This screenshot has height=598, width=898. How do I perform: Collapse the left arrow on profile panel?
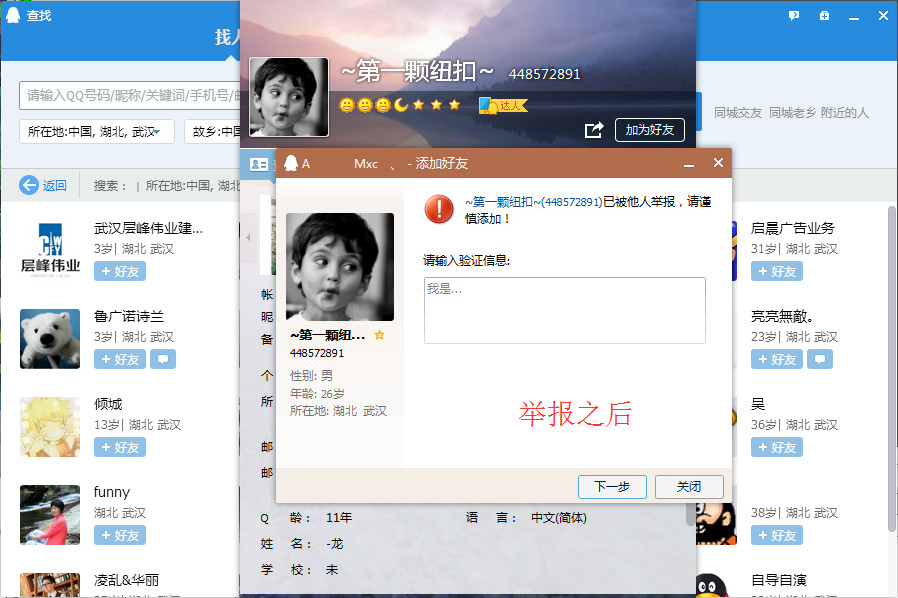click(x=248, y=238)
